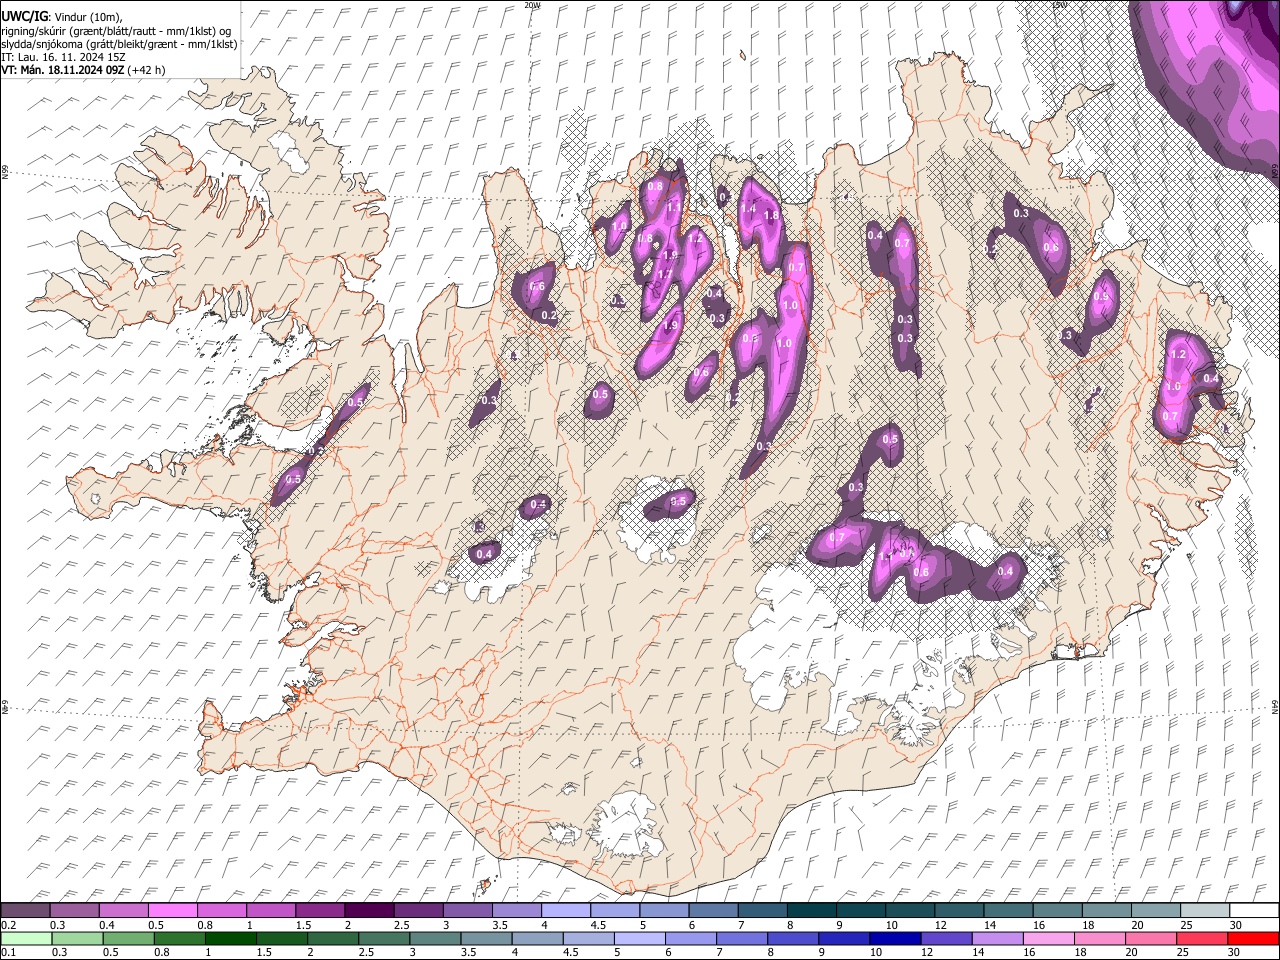This screenshot has height=960, width=1280.
Task: Click the '0.4' label in the upper legend
Action: coord(106,925)
